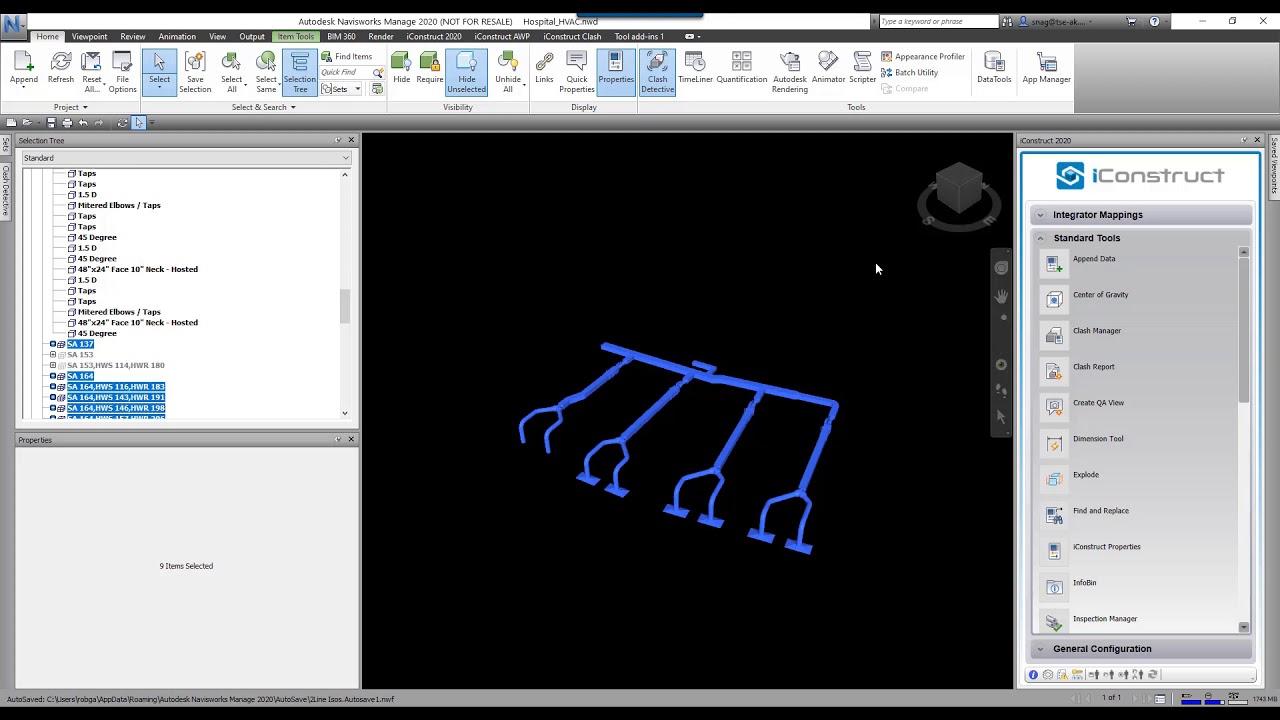
Task: Select Mitered Elbows / Taps first row
Action: click(x=119, y=205)
